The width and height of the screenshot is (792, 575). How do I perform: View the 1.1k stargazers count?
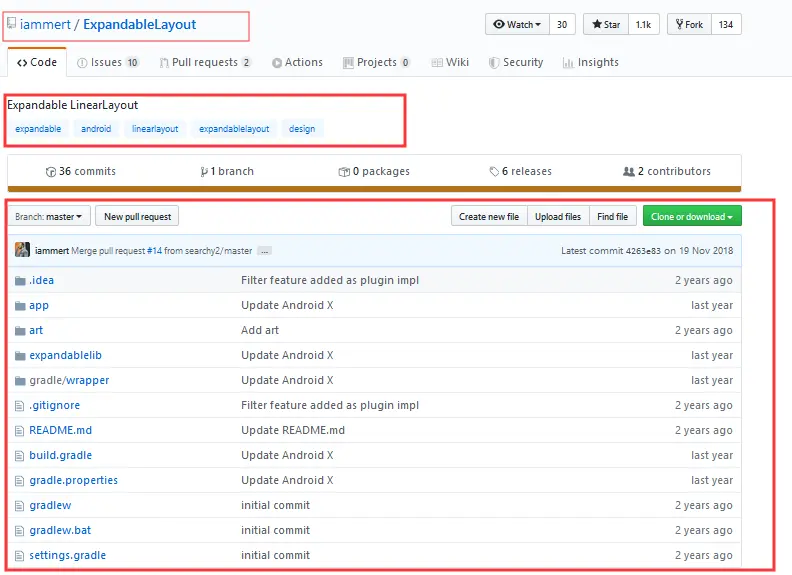[644, 24]
